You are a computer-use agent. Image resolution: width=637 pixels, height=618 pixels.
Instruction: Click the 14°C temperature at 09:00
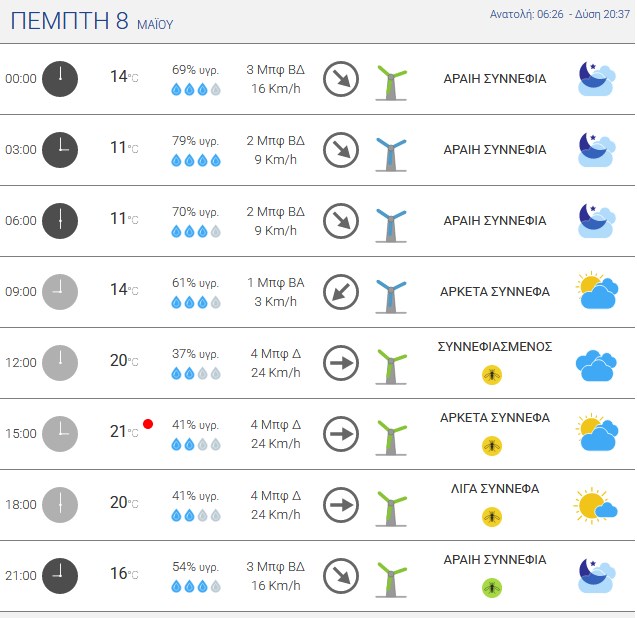(x=124, y=290)
